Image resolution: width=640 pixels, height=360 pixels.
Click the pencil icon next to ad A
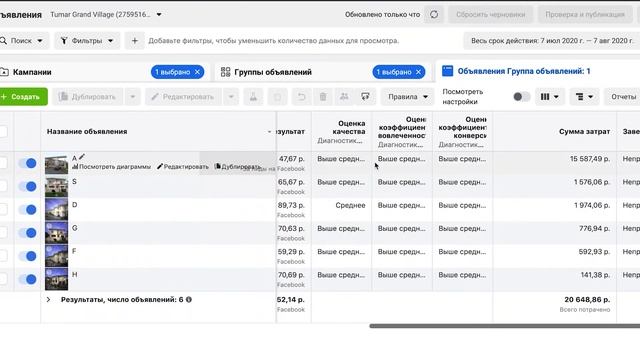pos(82,157)
